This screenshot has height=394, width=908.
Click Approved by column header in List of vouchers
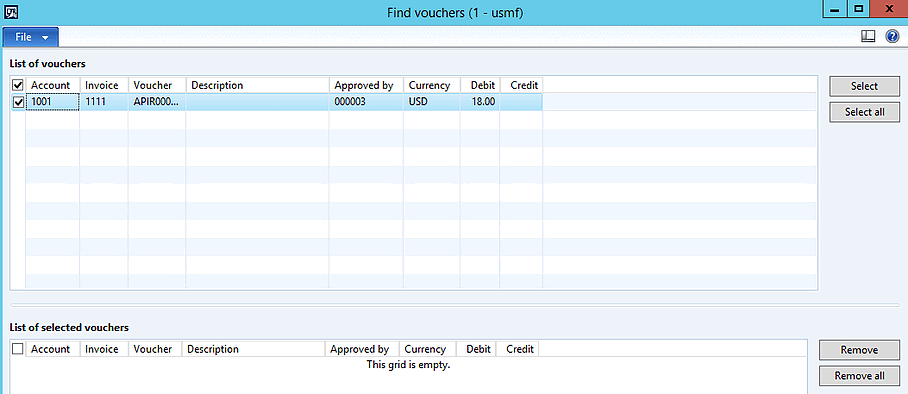coord(366,85)
